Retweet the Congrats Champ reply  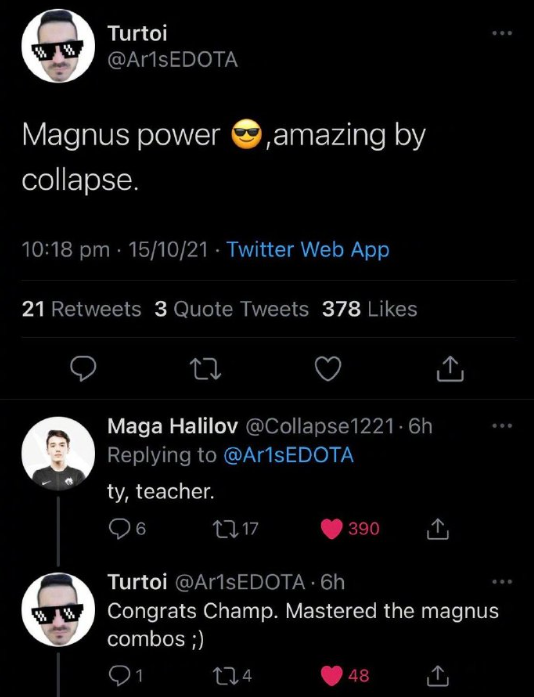point(233,675)
